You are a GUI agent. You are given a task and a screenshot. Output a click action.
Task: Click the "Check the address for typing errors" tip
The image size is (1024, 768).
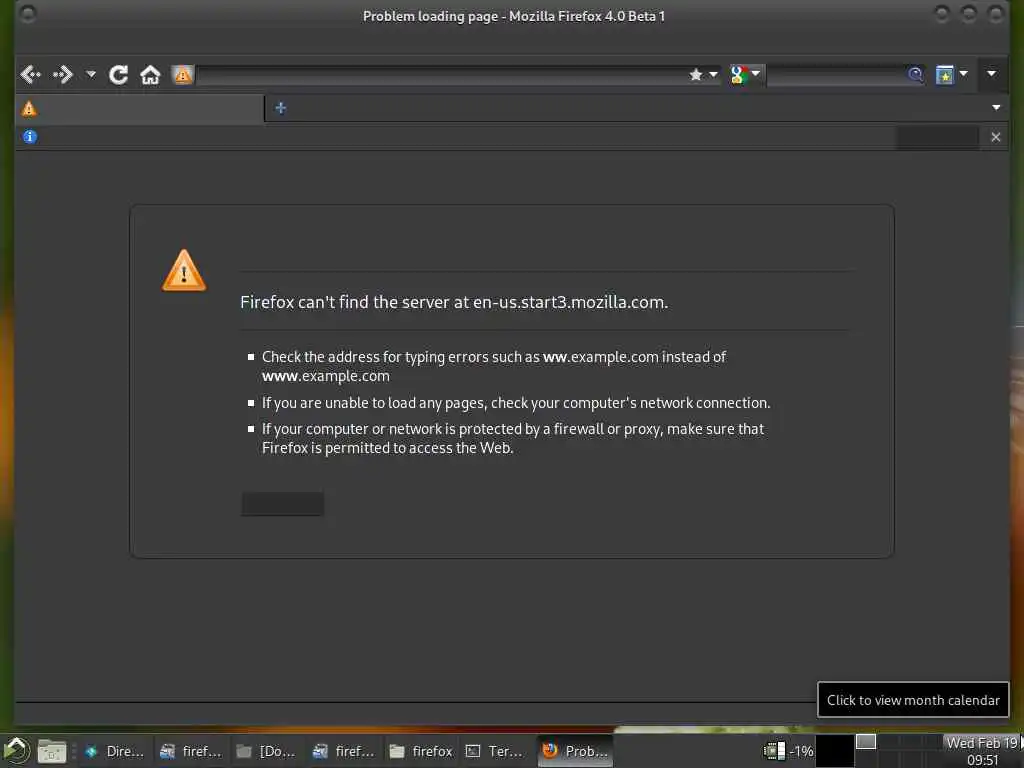tap(494, 366)
